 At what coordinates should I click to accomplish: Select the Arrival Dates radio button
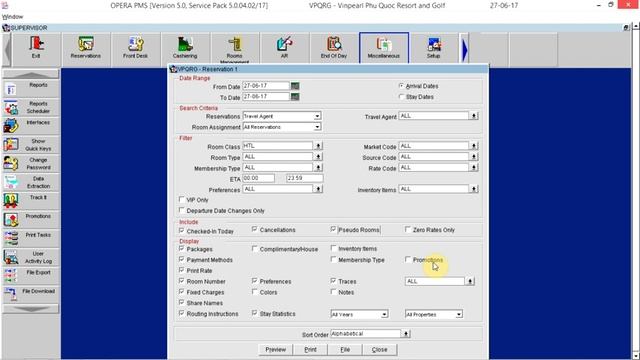pyautogui.click(x=401, y=86)
